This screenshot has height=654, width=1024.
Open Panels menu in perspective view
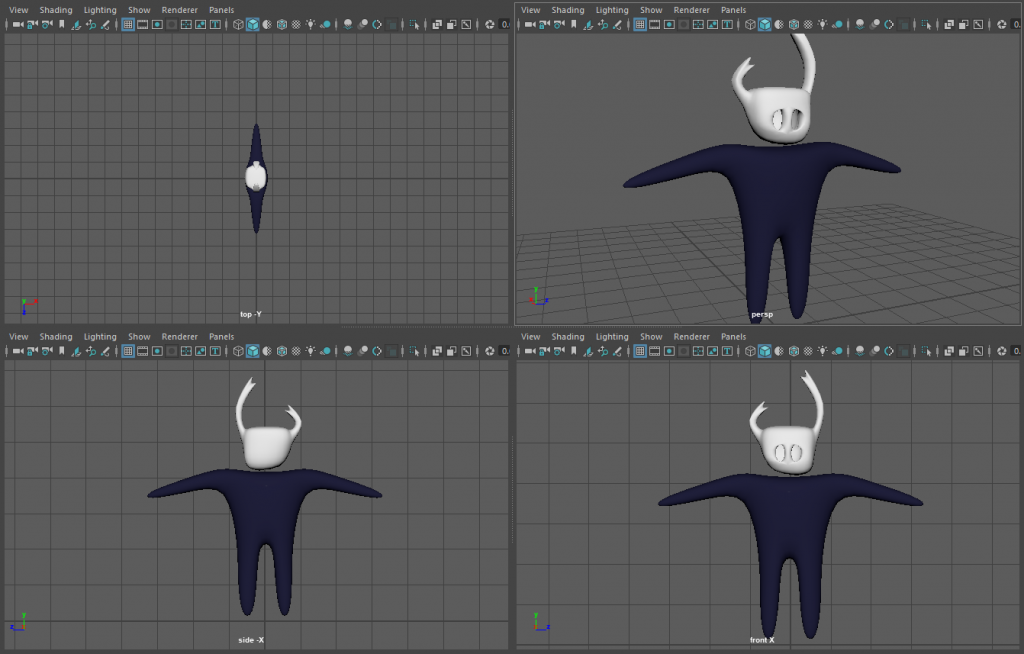tap(733, 10)
